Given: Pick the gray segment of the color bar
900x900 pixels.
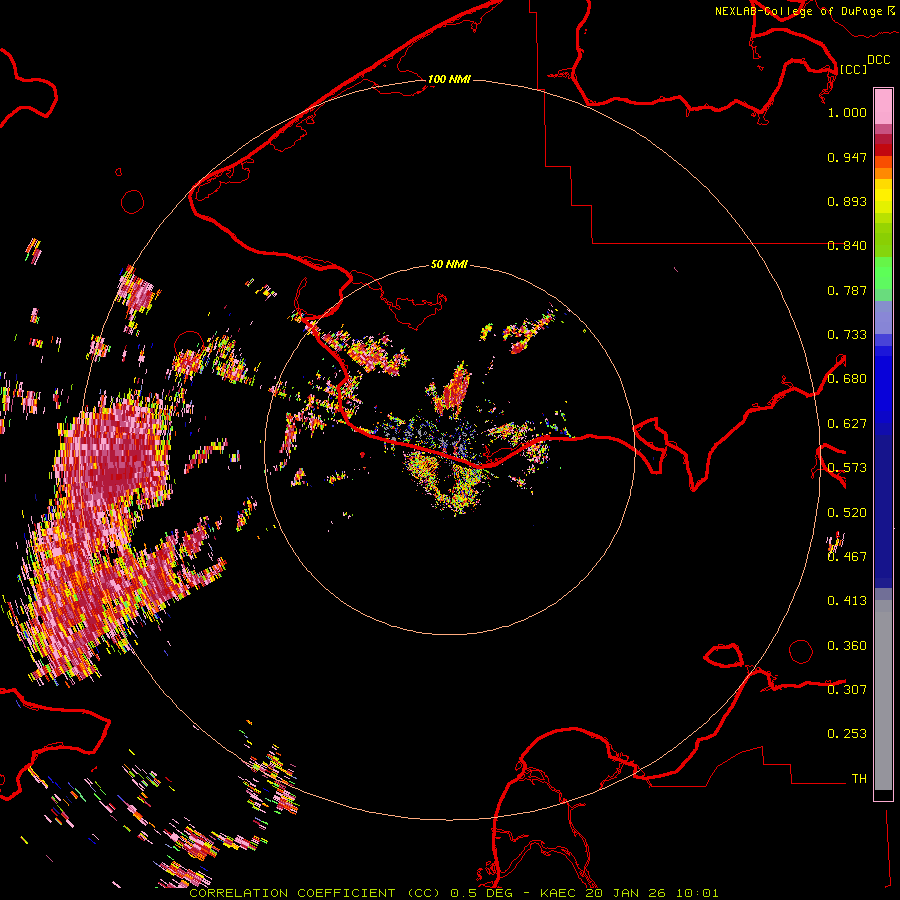Looking at the screenshot, I should click(883, 695).
